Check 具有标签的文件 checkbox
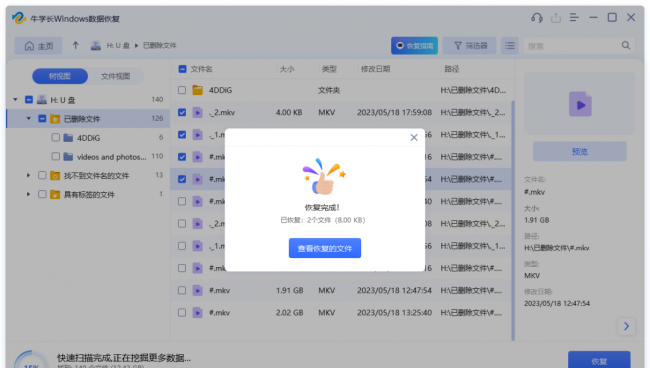 (x=42, y=194)
